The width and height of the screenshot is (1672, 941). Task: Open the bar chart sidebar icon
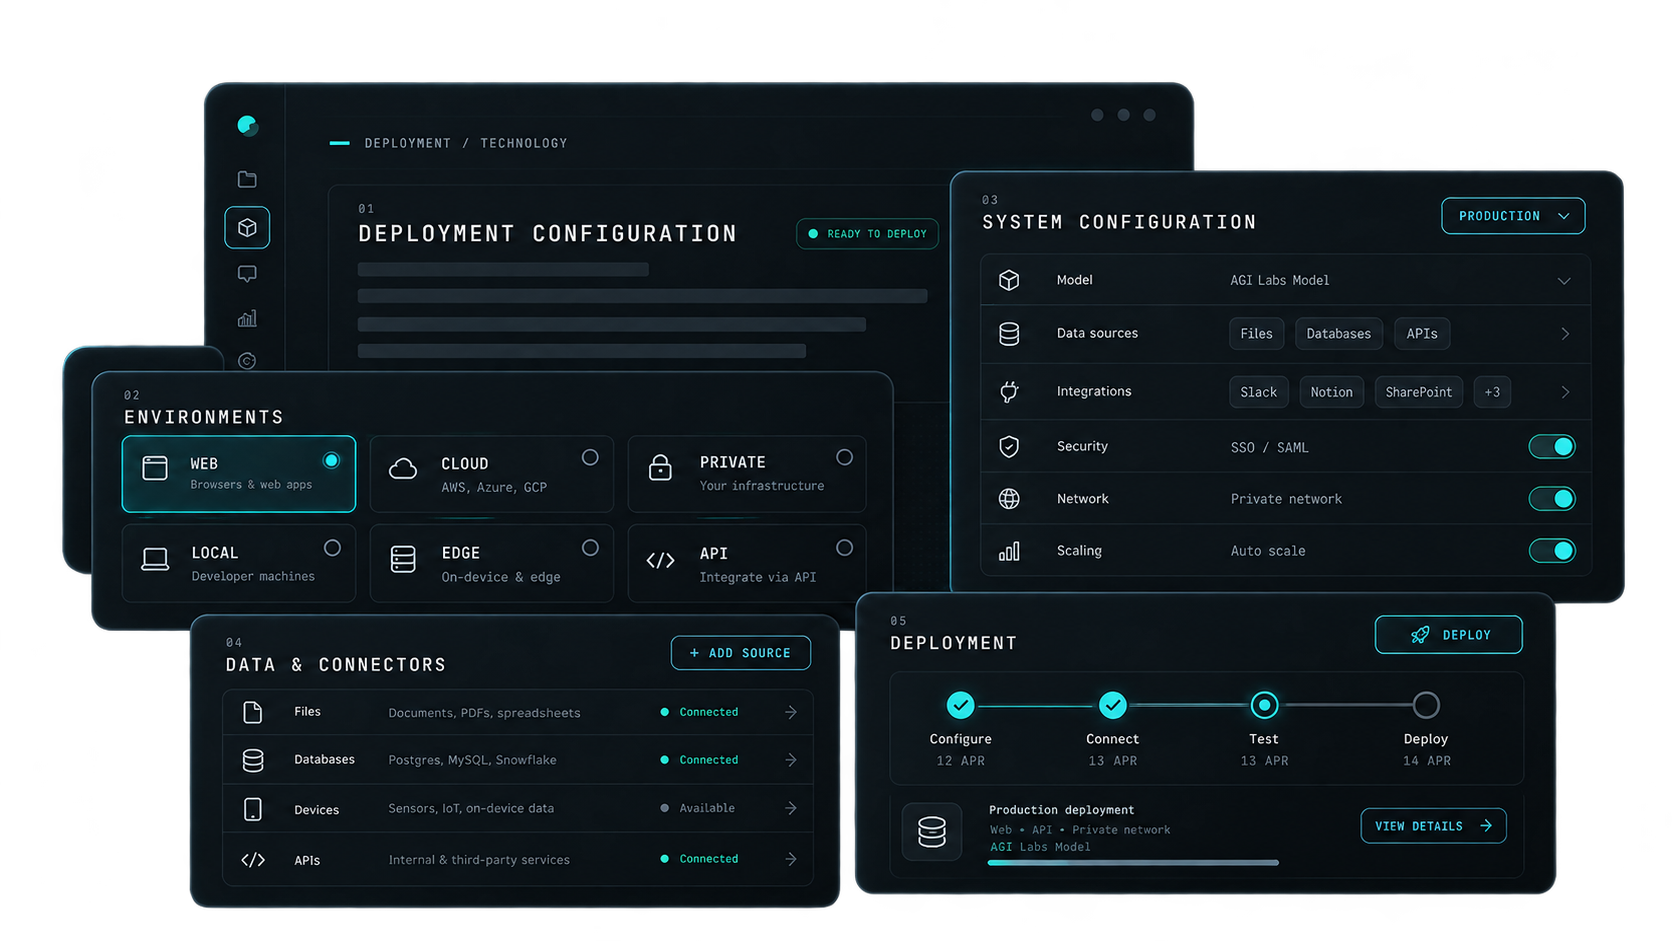coord(247,318)
